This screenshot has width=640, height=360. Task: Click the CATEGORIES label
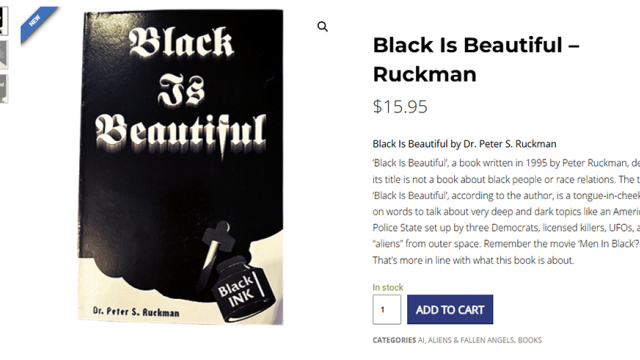394,340
